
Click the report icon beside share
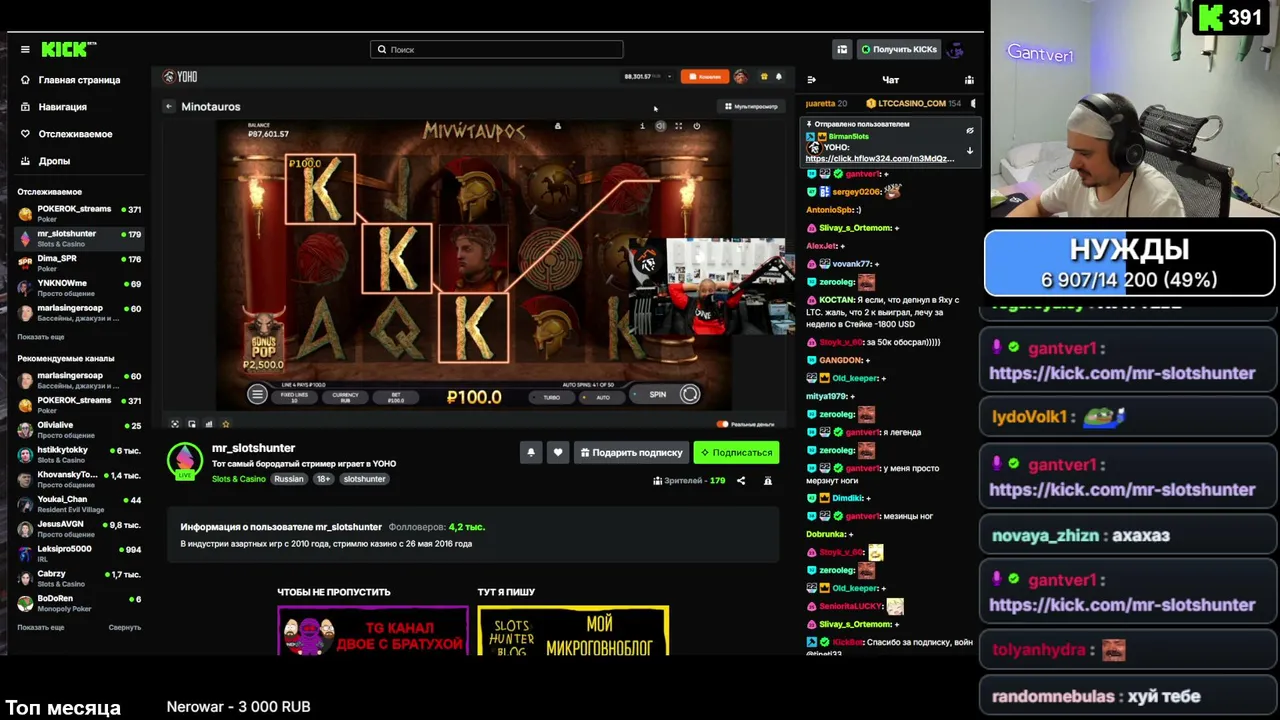pyautogui.click(x=768, y=481)
